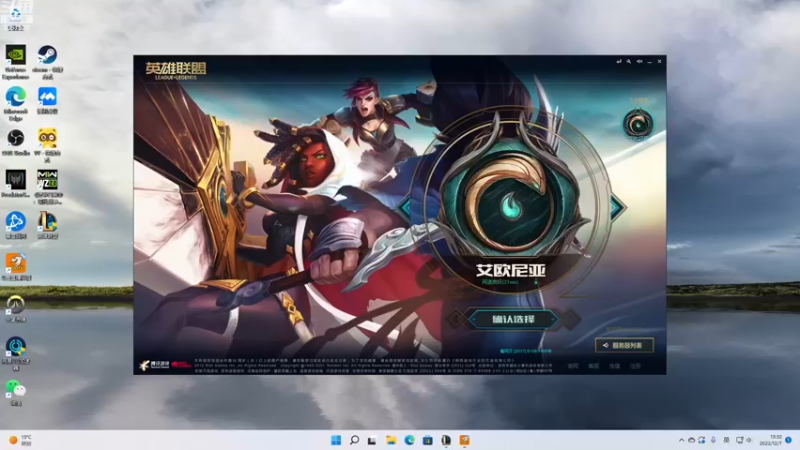Click the League of Legends logo
The height and width of the screenshot is (450, 800).
coord(176,70)
